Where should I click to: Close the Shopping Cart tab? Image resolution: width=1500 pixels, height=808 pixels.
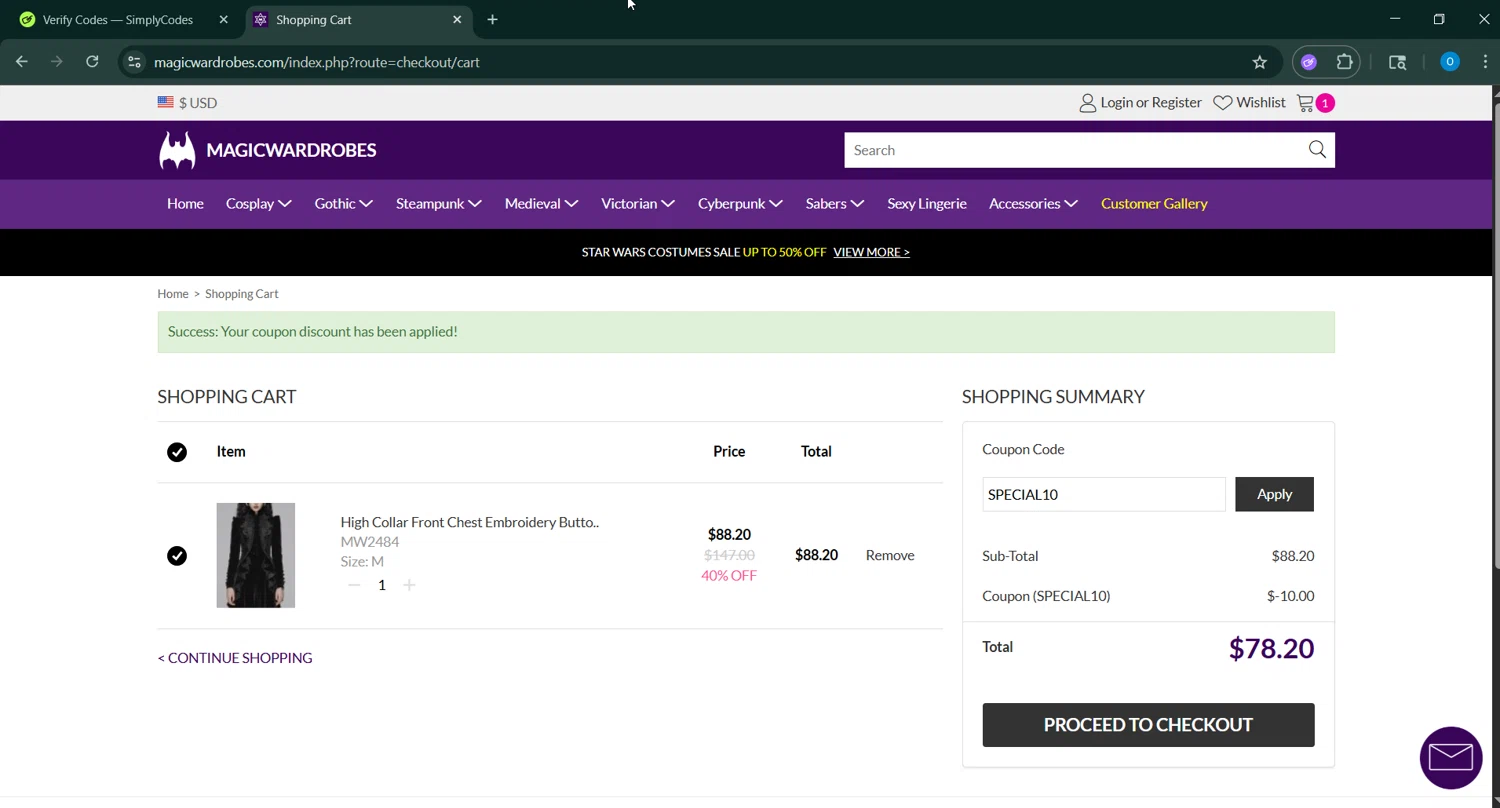click(457, 19)
